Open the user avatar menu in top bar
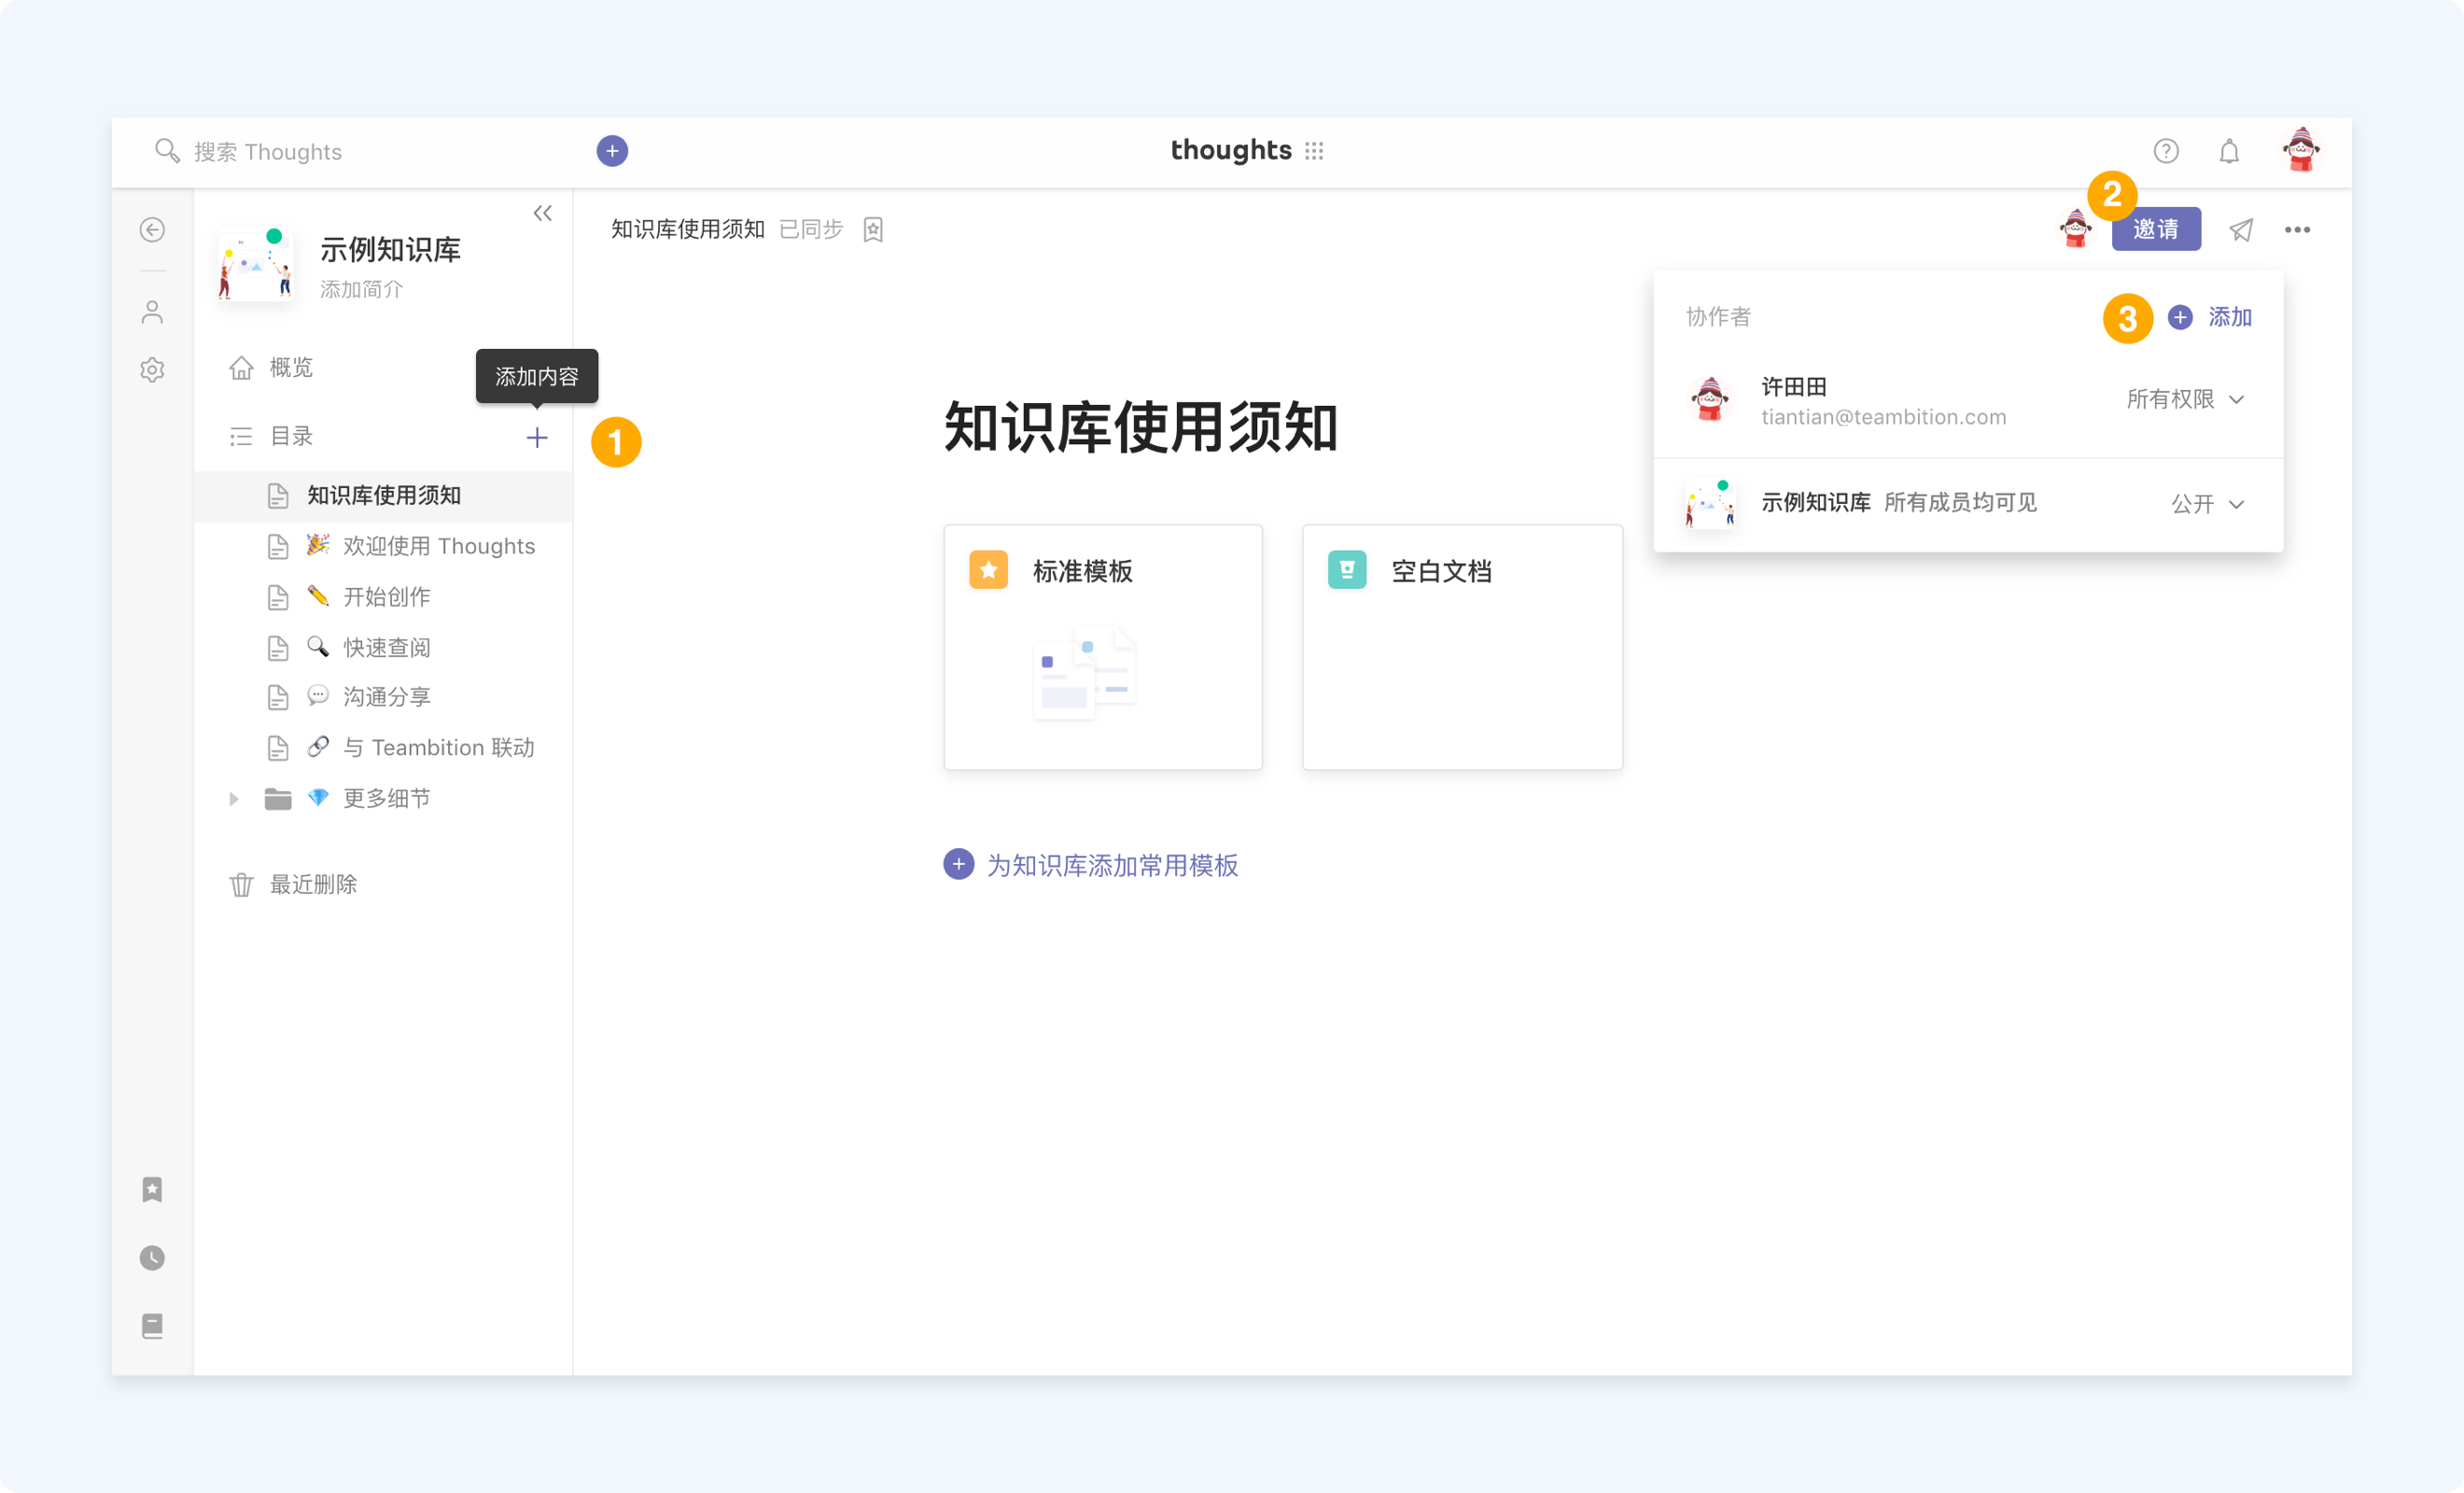 click(x=2301, y=151)
